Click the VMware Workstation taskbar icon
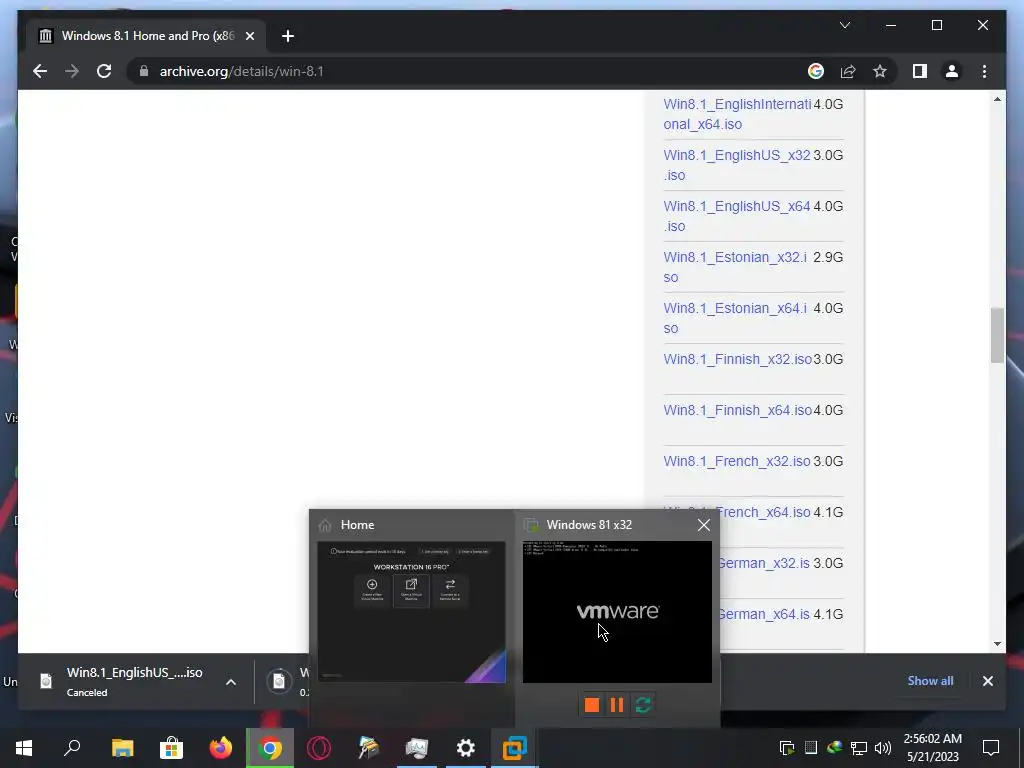Screen dimensions: 1024x768 [x=515, y=748]
